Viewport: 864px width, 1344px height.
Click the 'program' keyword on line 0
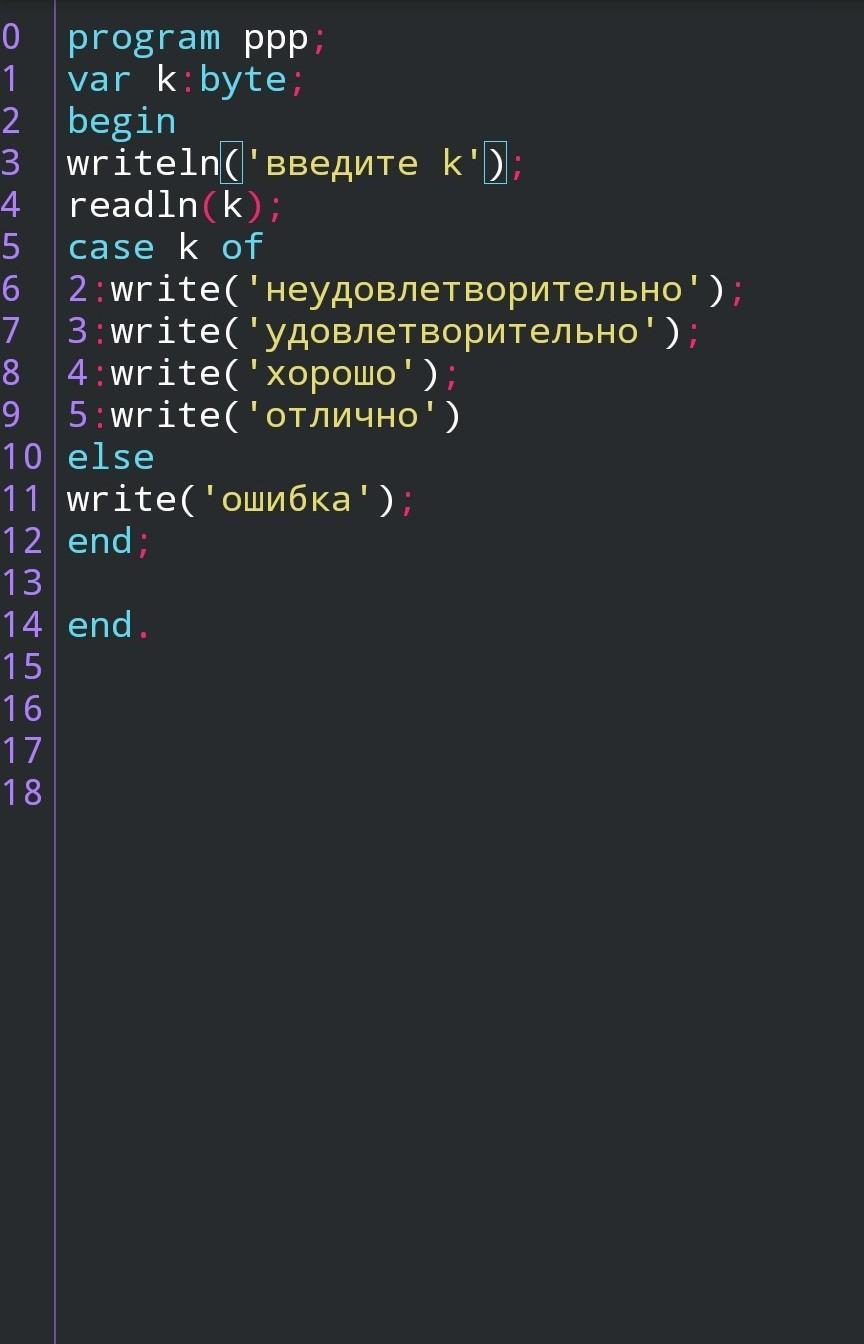click(143, 40)
